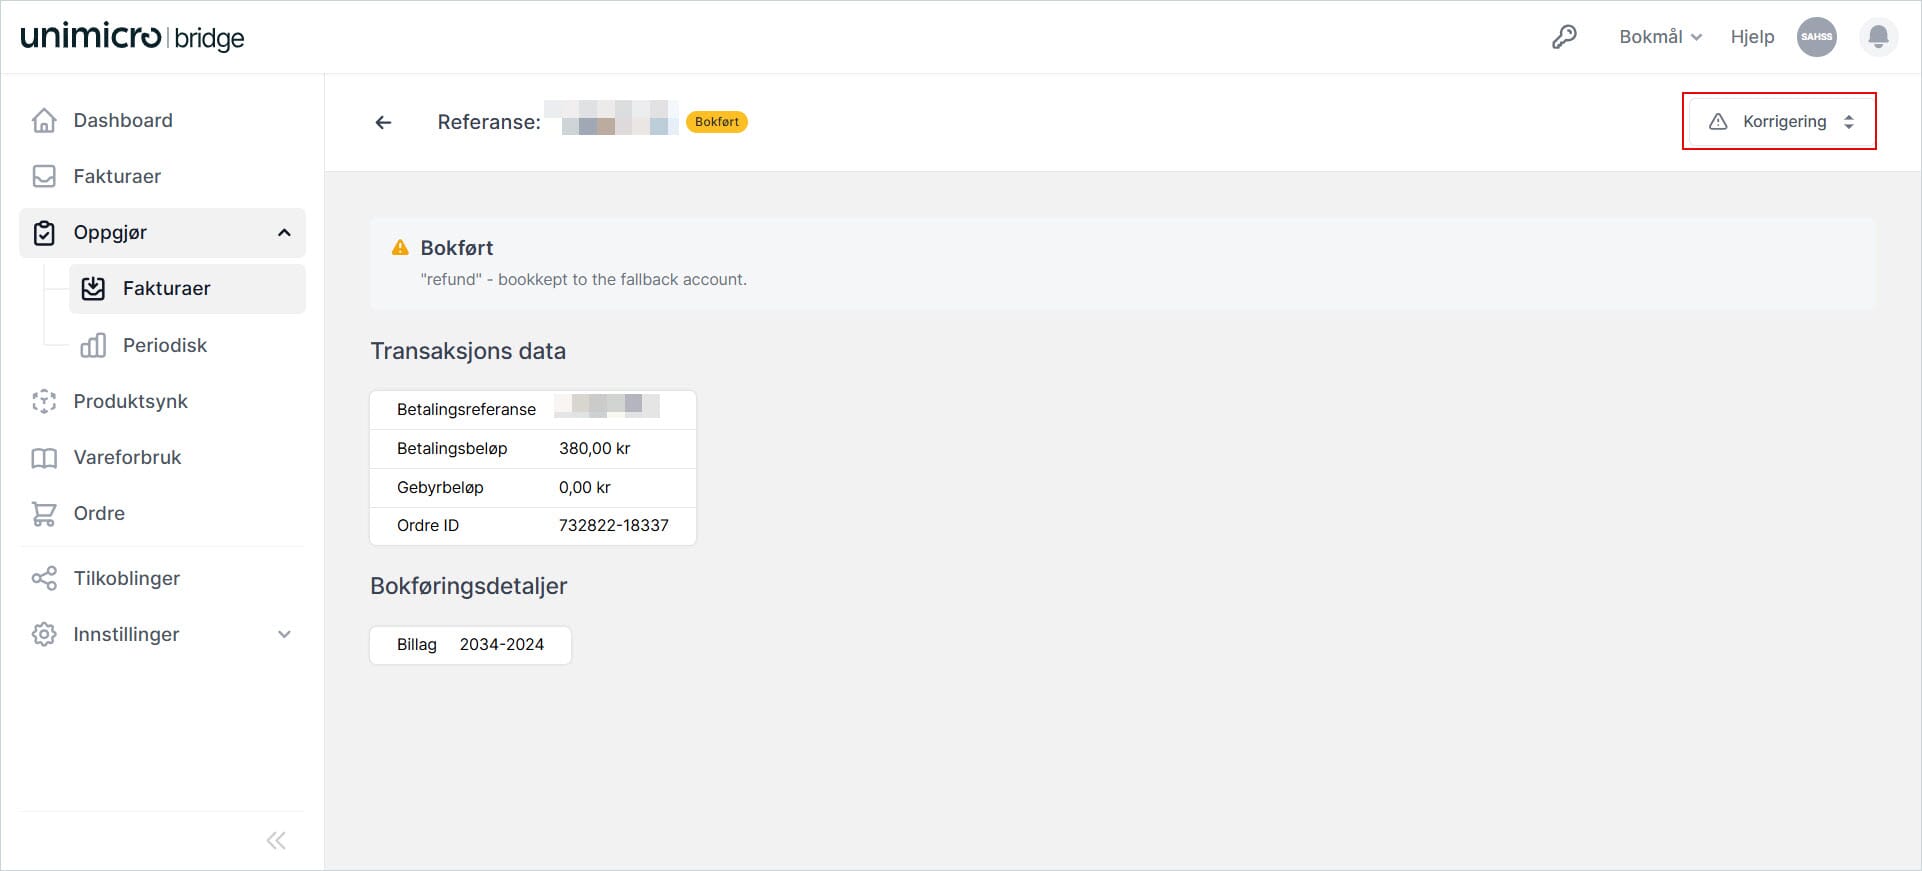The height and width of the screenshot is (871, 1922).
Task: Click the Ordre shopping cart icon
Action: click(44, 513)
